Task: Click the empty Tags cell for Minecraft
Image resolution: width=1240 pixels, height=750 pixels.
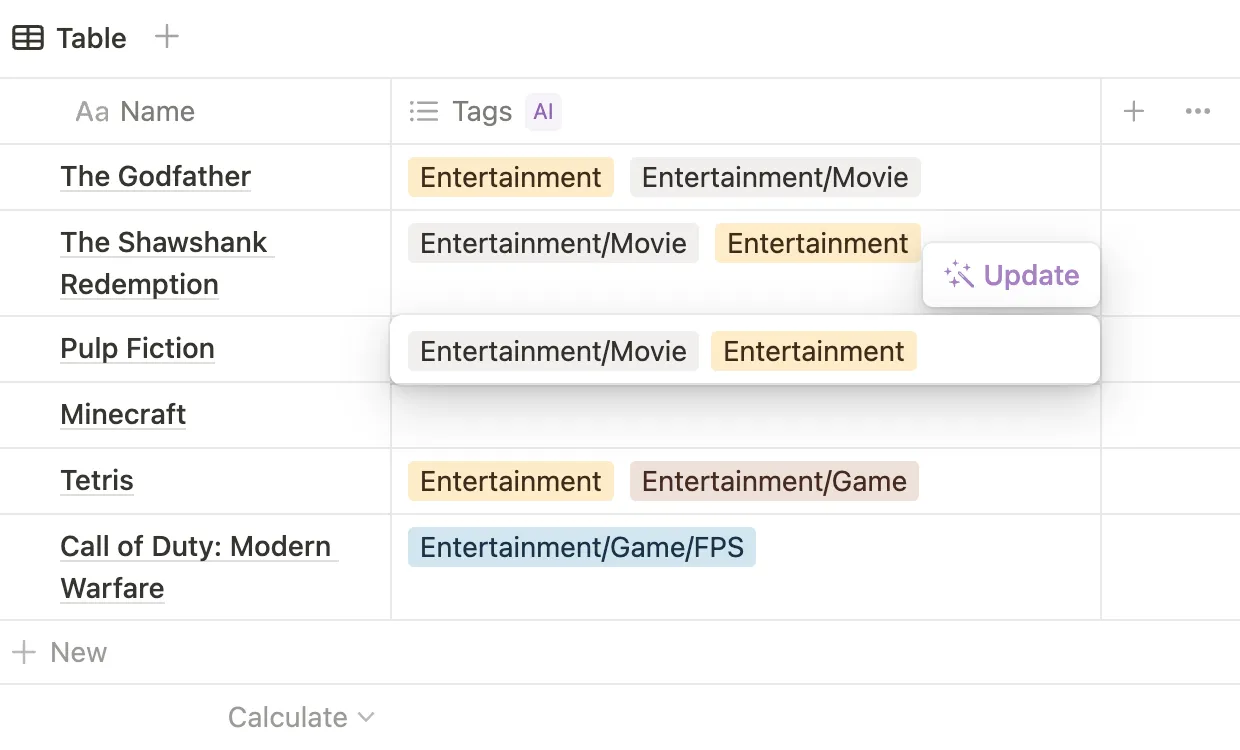Action: (x=745, y=415)
